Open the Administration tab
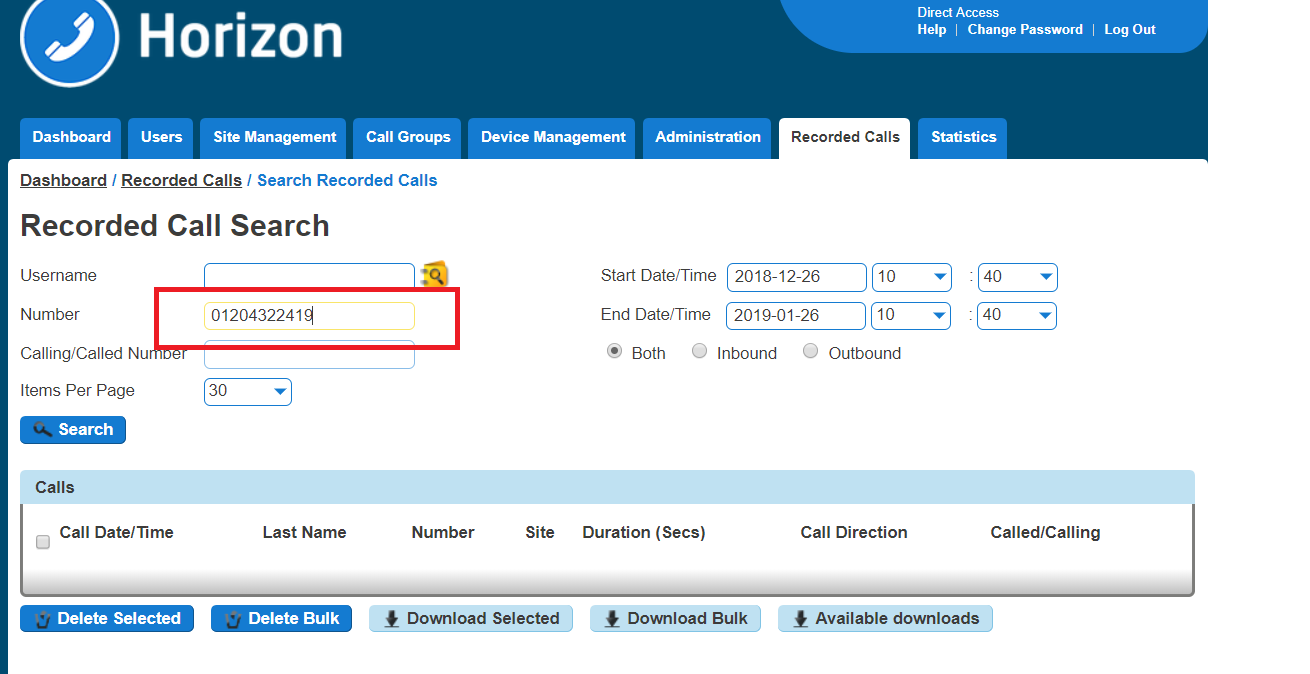Screen dimensions: 1310x674 click(708, 138)
